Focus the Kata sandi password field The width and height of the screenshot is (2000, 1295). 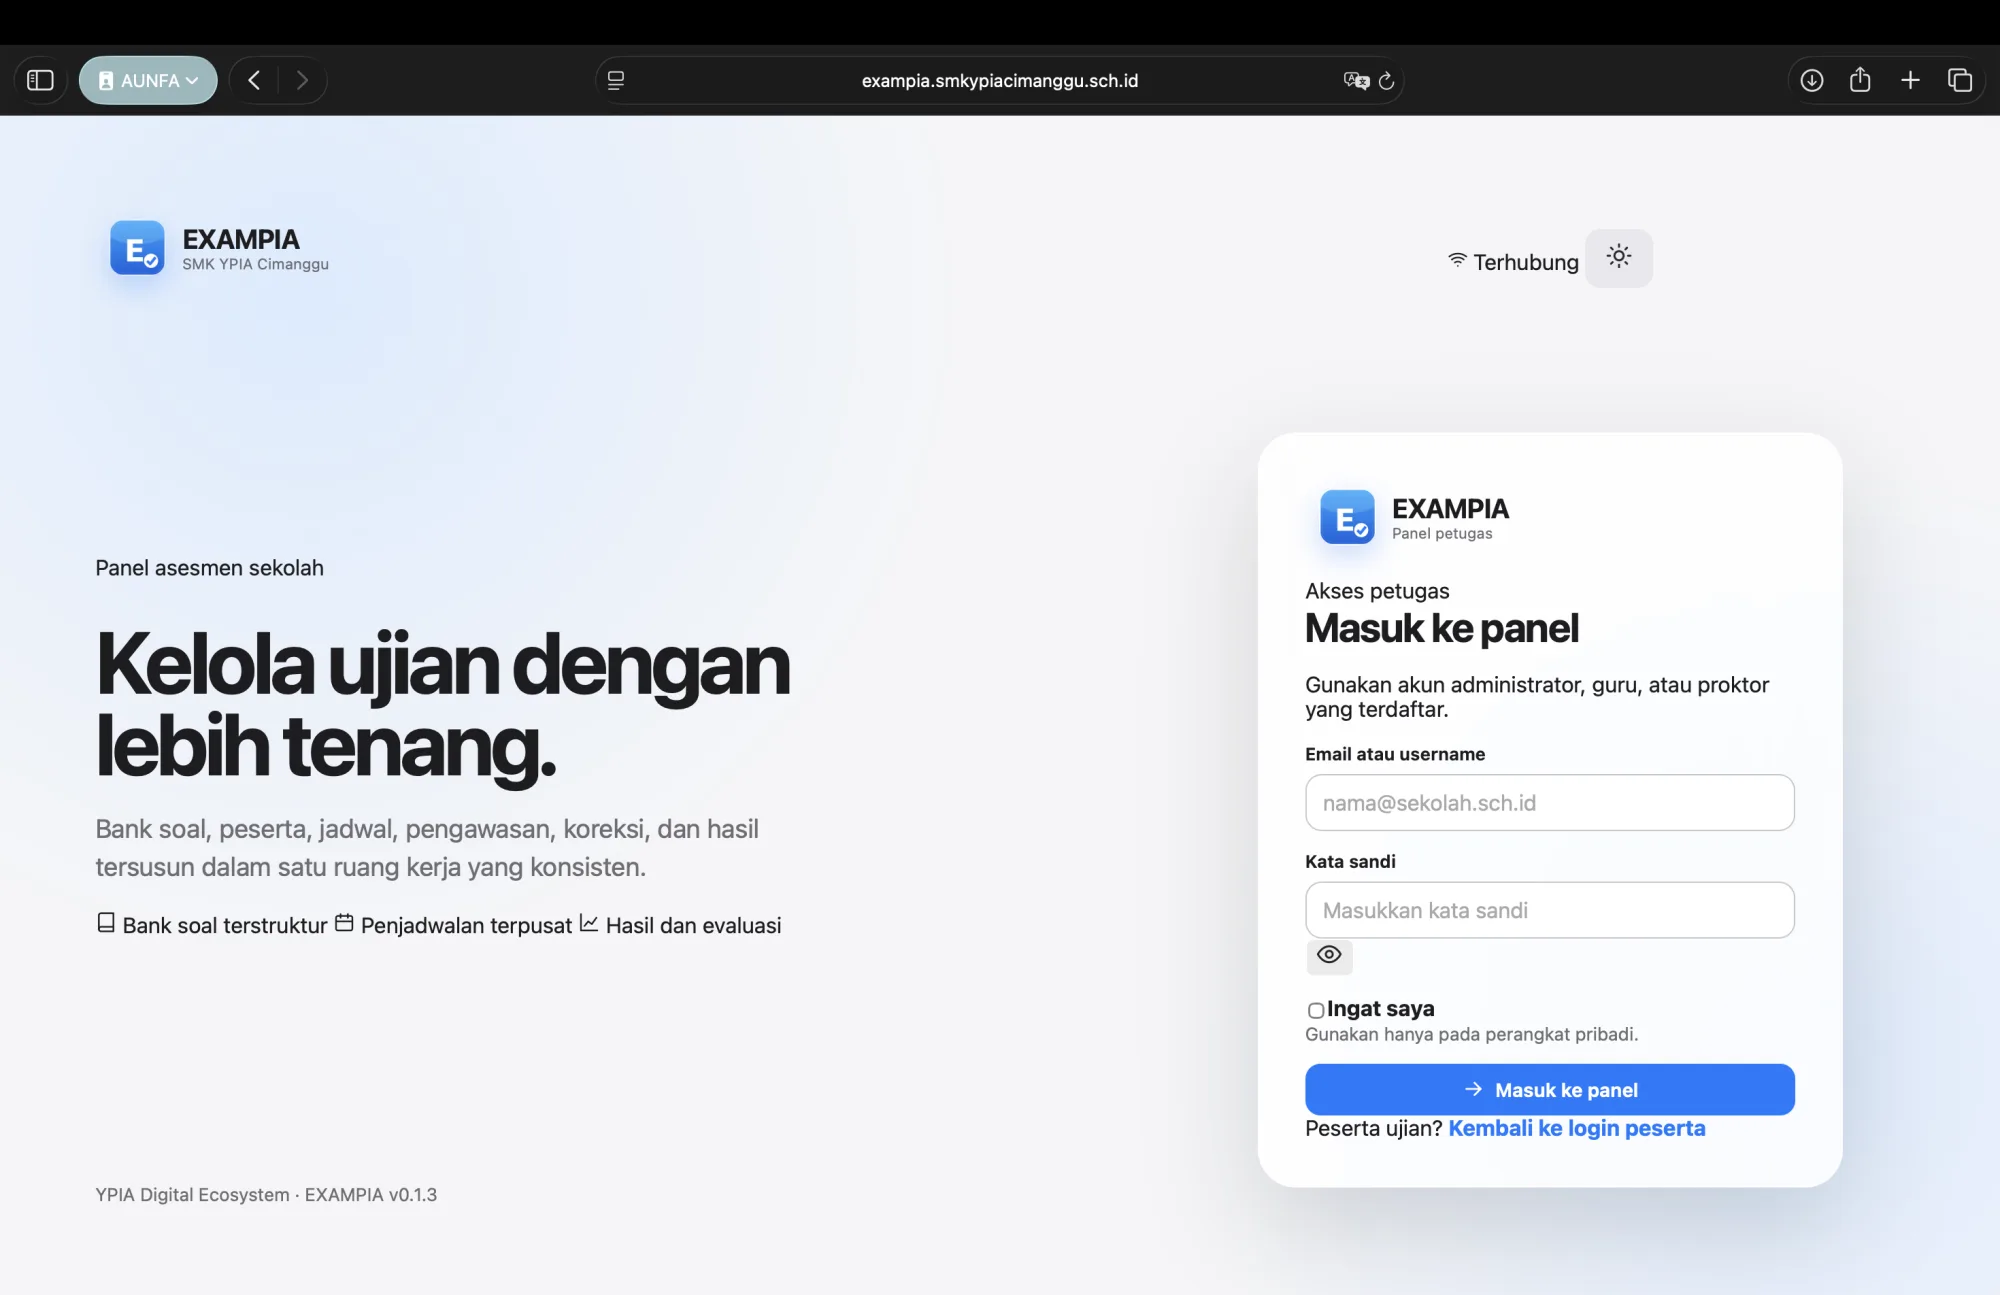(x=1549, y=910)
